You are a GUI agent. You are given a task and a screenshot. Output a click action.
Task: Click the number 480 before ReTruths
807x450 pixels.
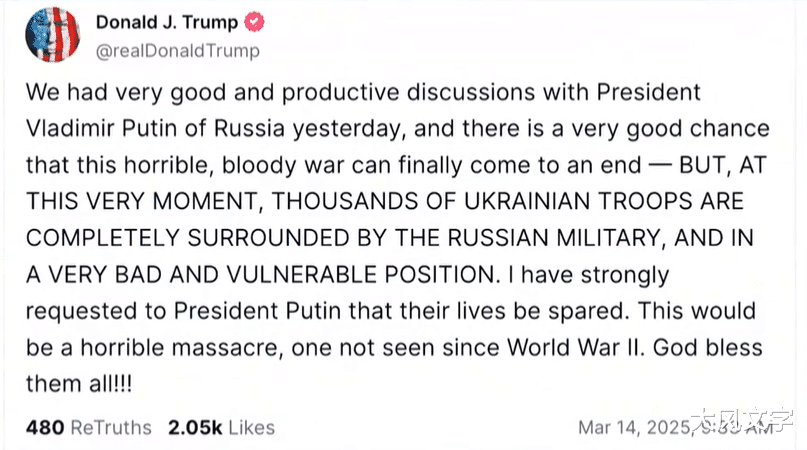(x=44, y=427)
